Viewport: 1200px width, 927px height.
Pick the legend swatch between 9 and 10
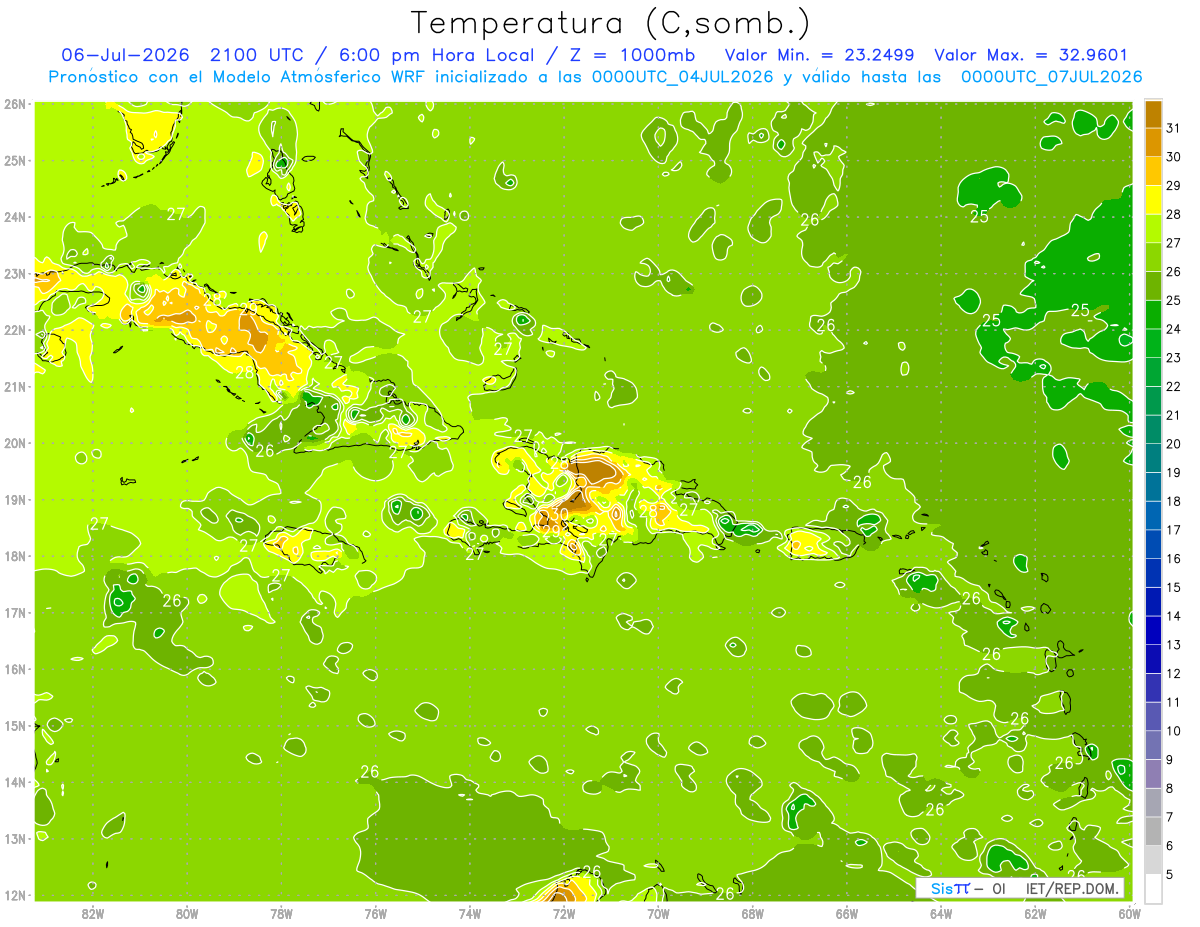pos(1153,745)
